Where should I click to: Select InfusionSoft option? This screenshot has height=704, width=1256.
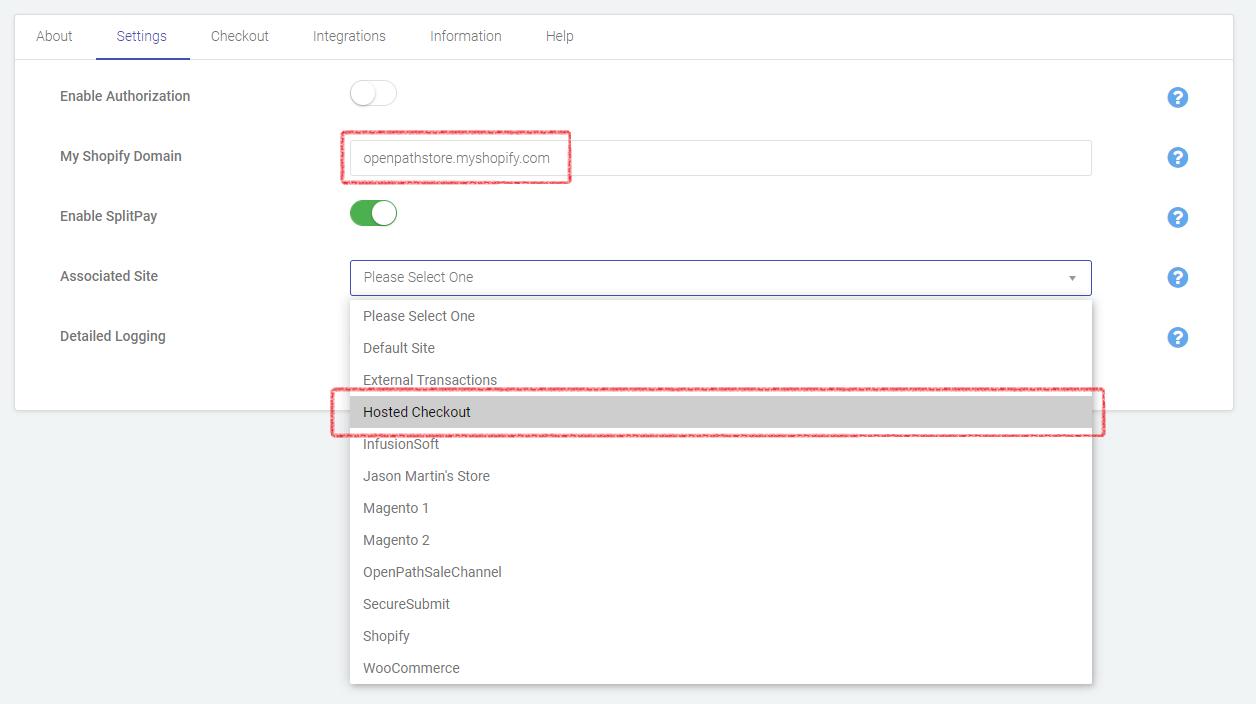(x=720, y=444)
